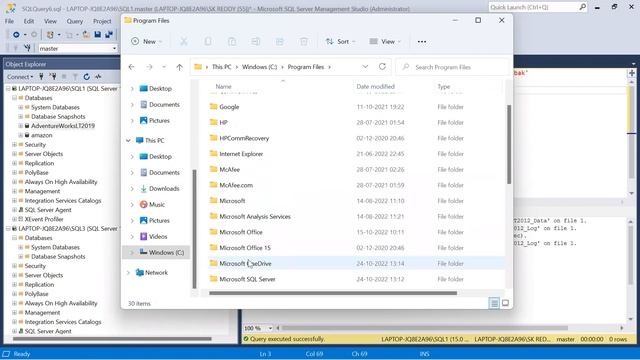Viewport: 640px width, 360px height.
Task: Switch to large thumbnails view icon
Action: (505, 303)
